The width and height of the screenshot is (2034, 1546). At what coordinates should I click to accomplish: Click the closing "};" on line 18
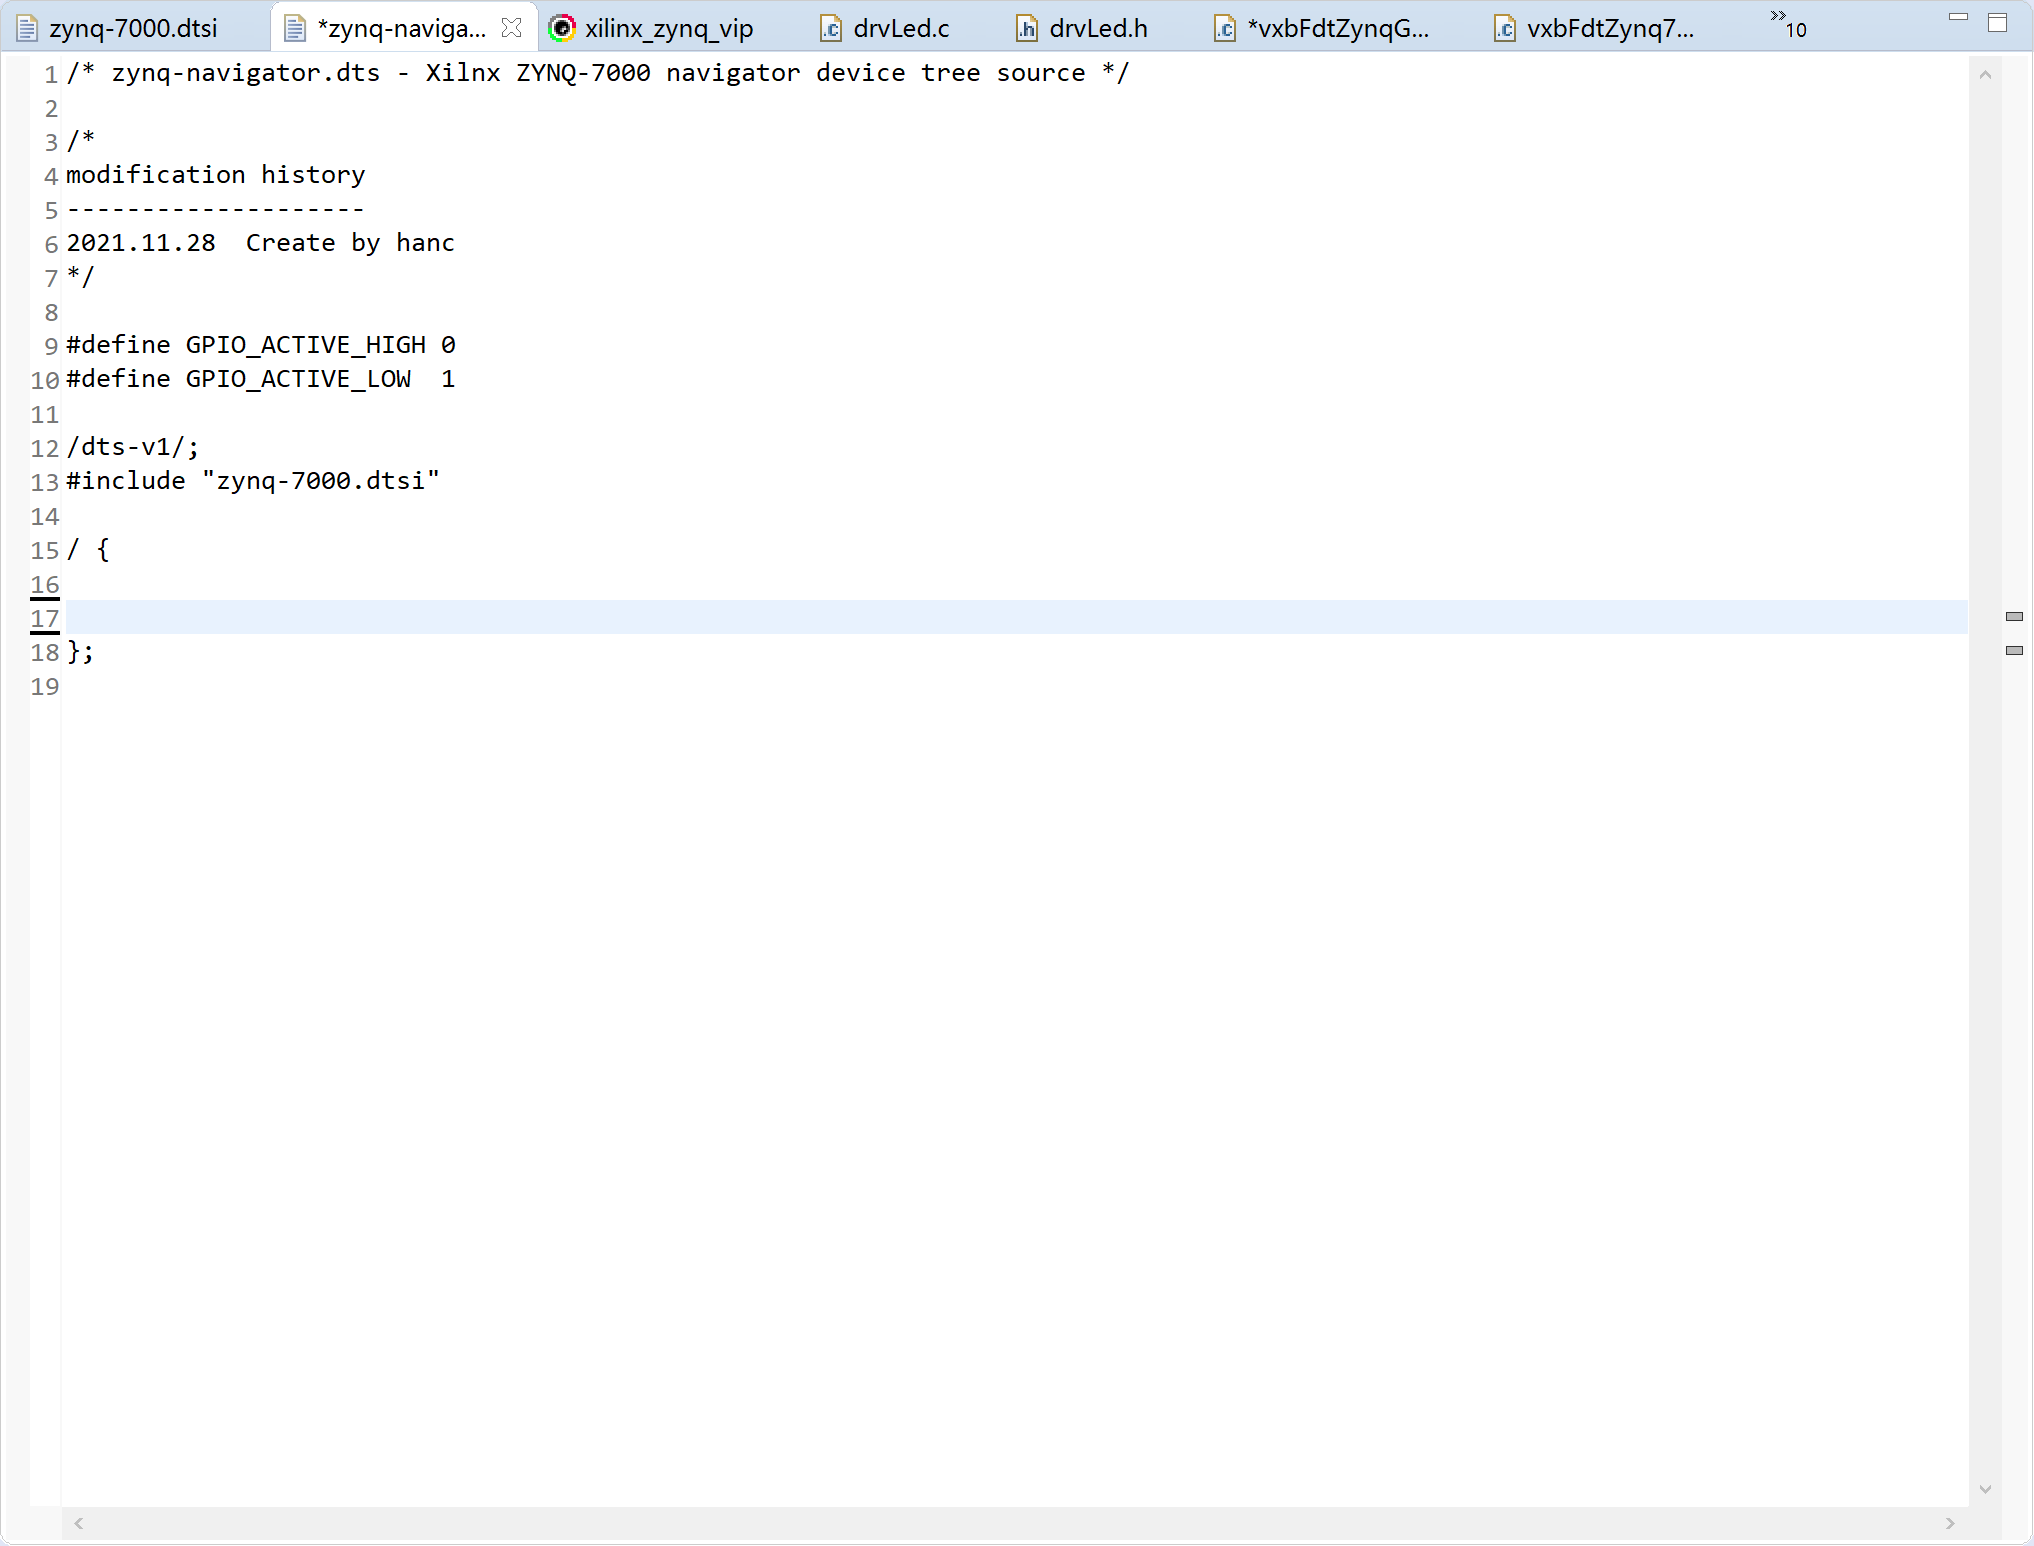81,652
